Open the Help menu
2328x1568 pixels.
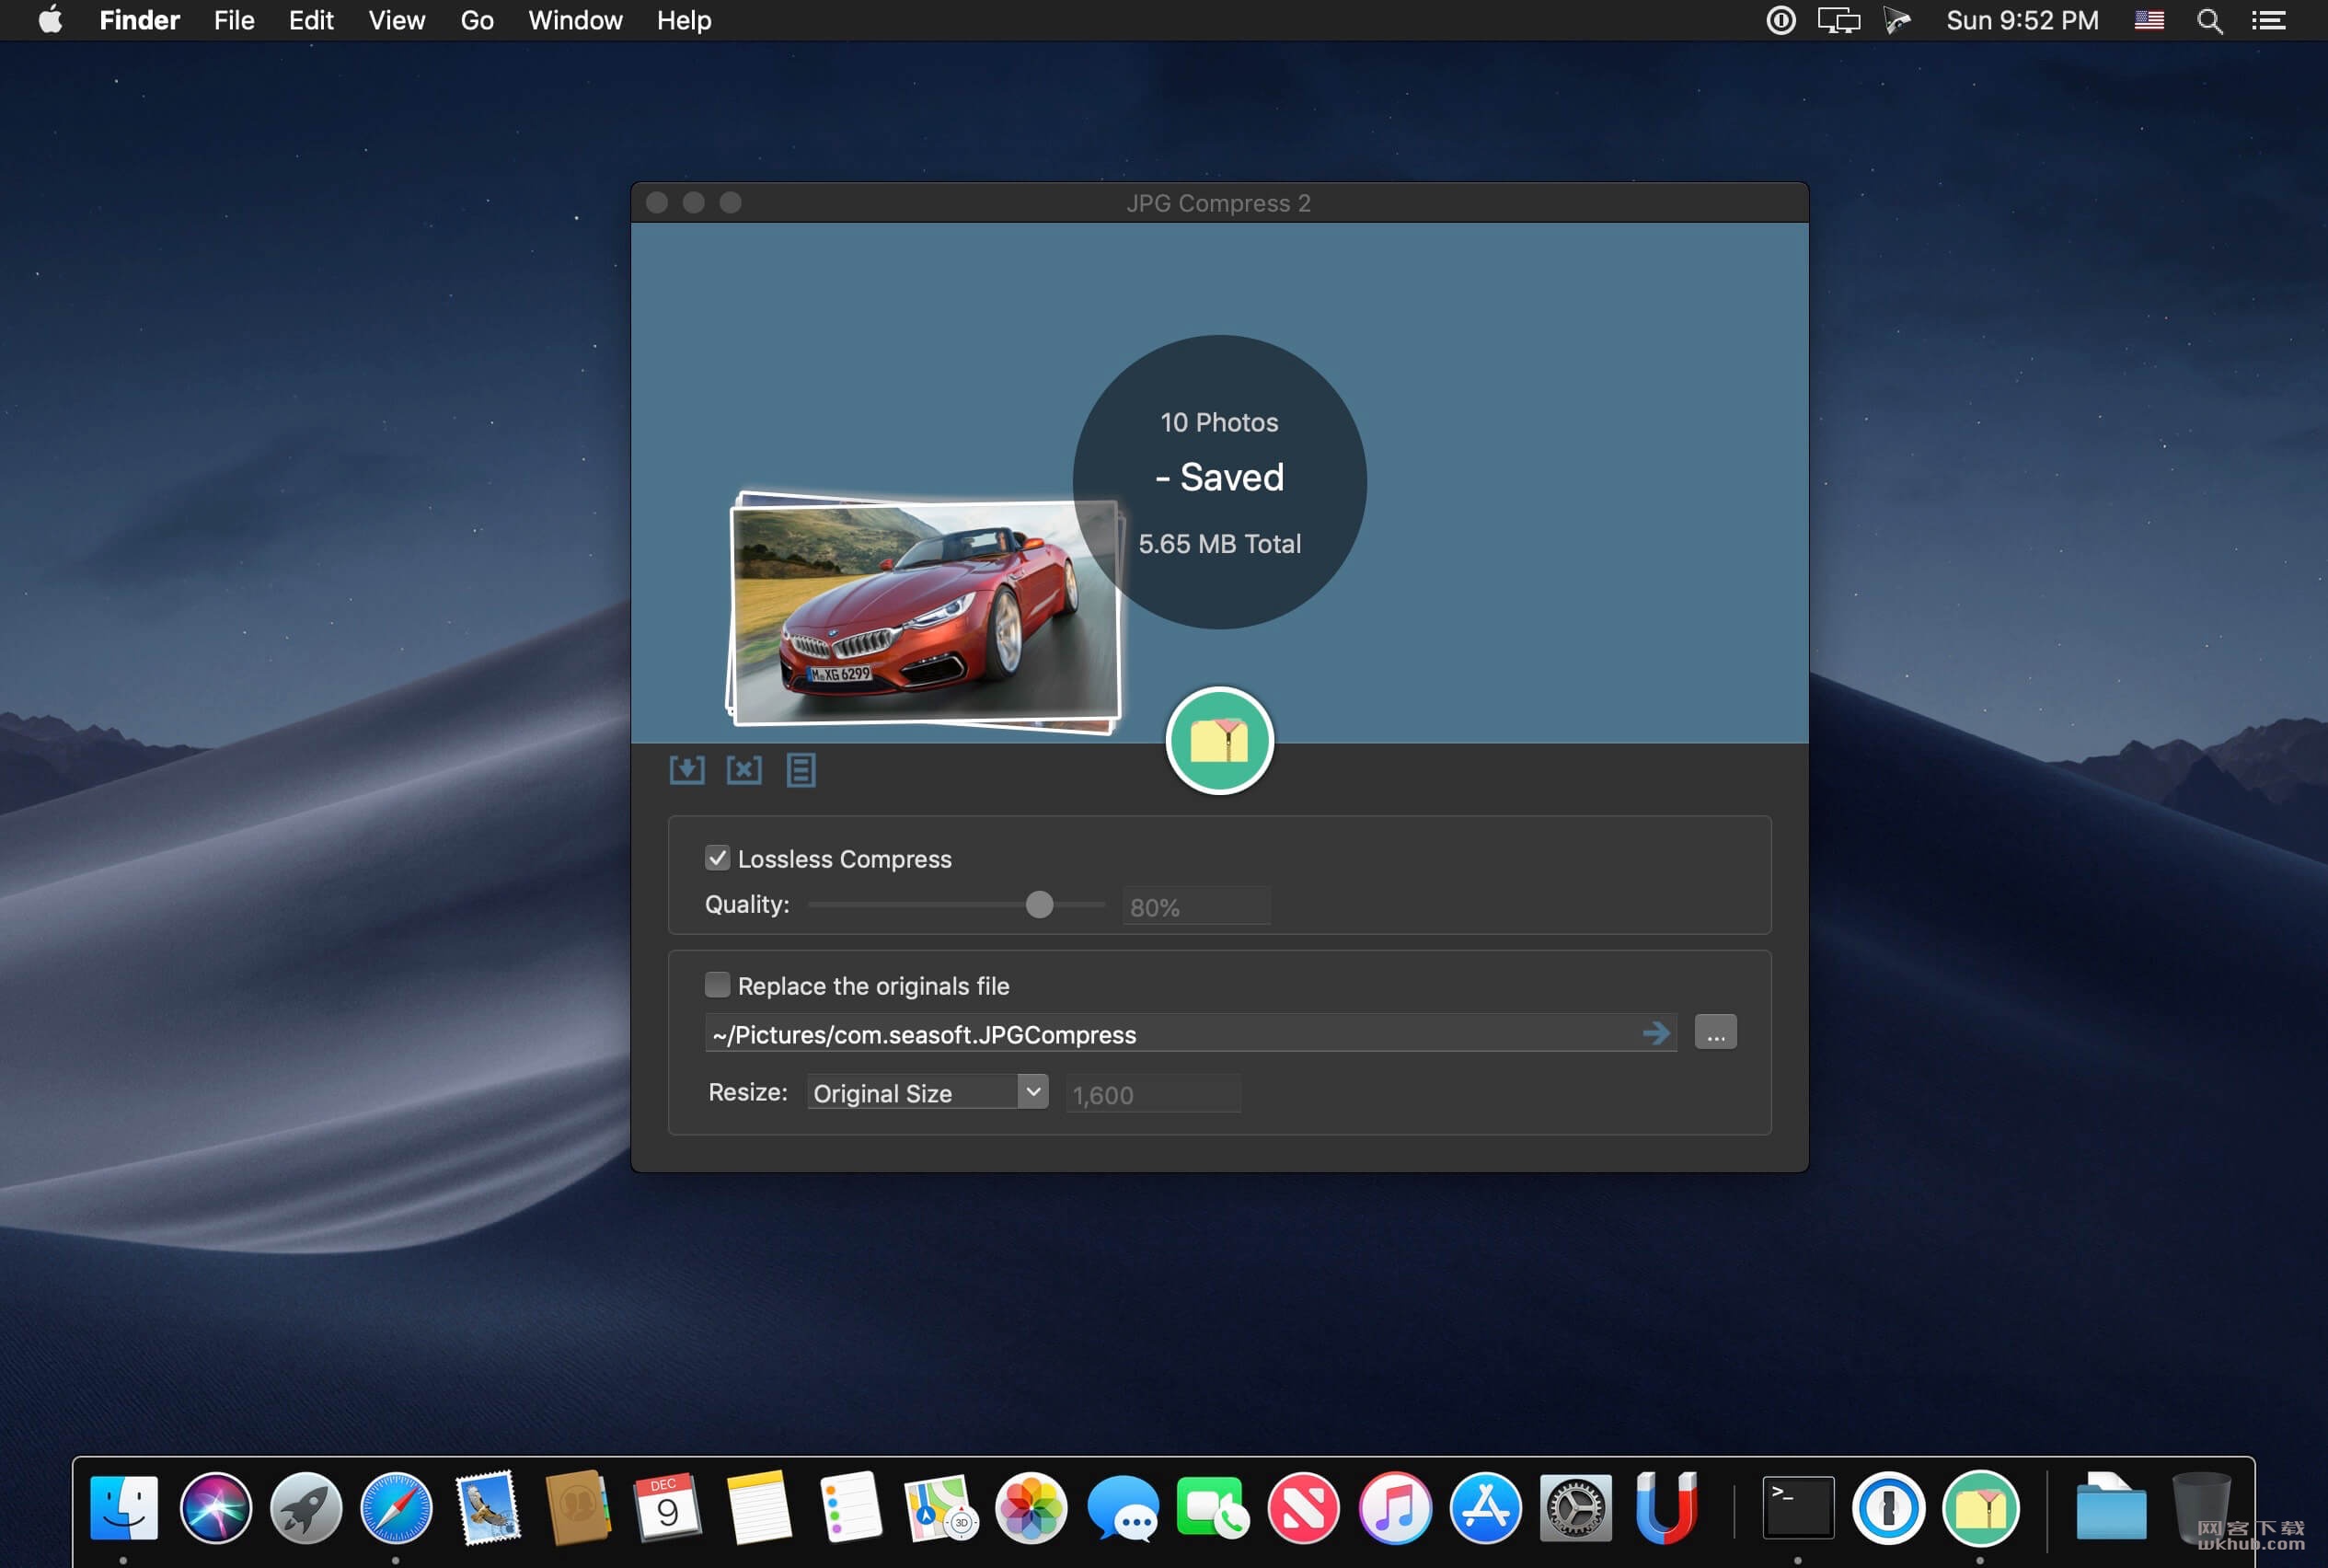[684, 20]
